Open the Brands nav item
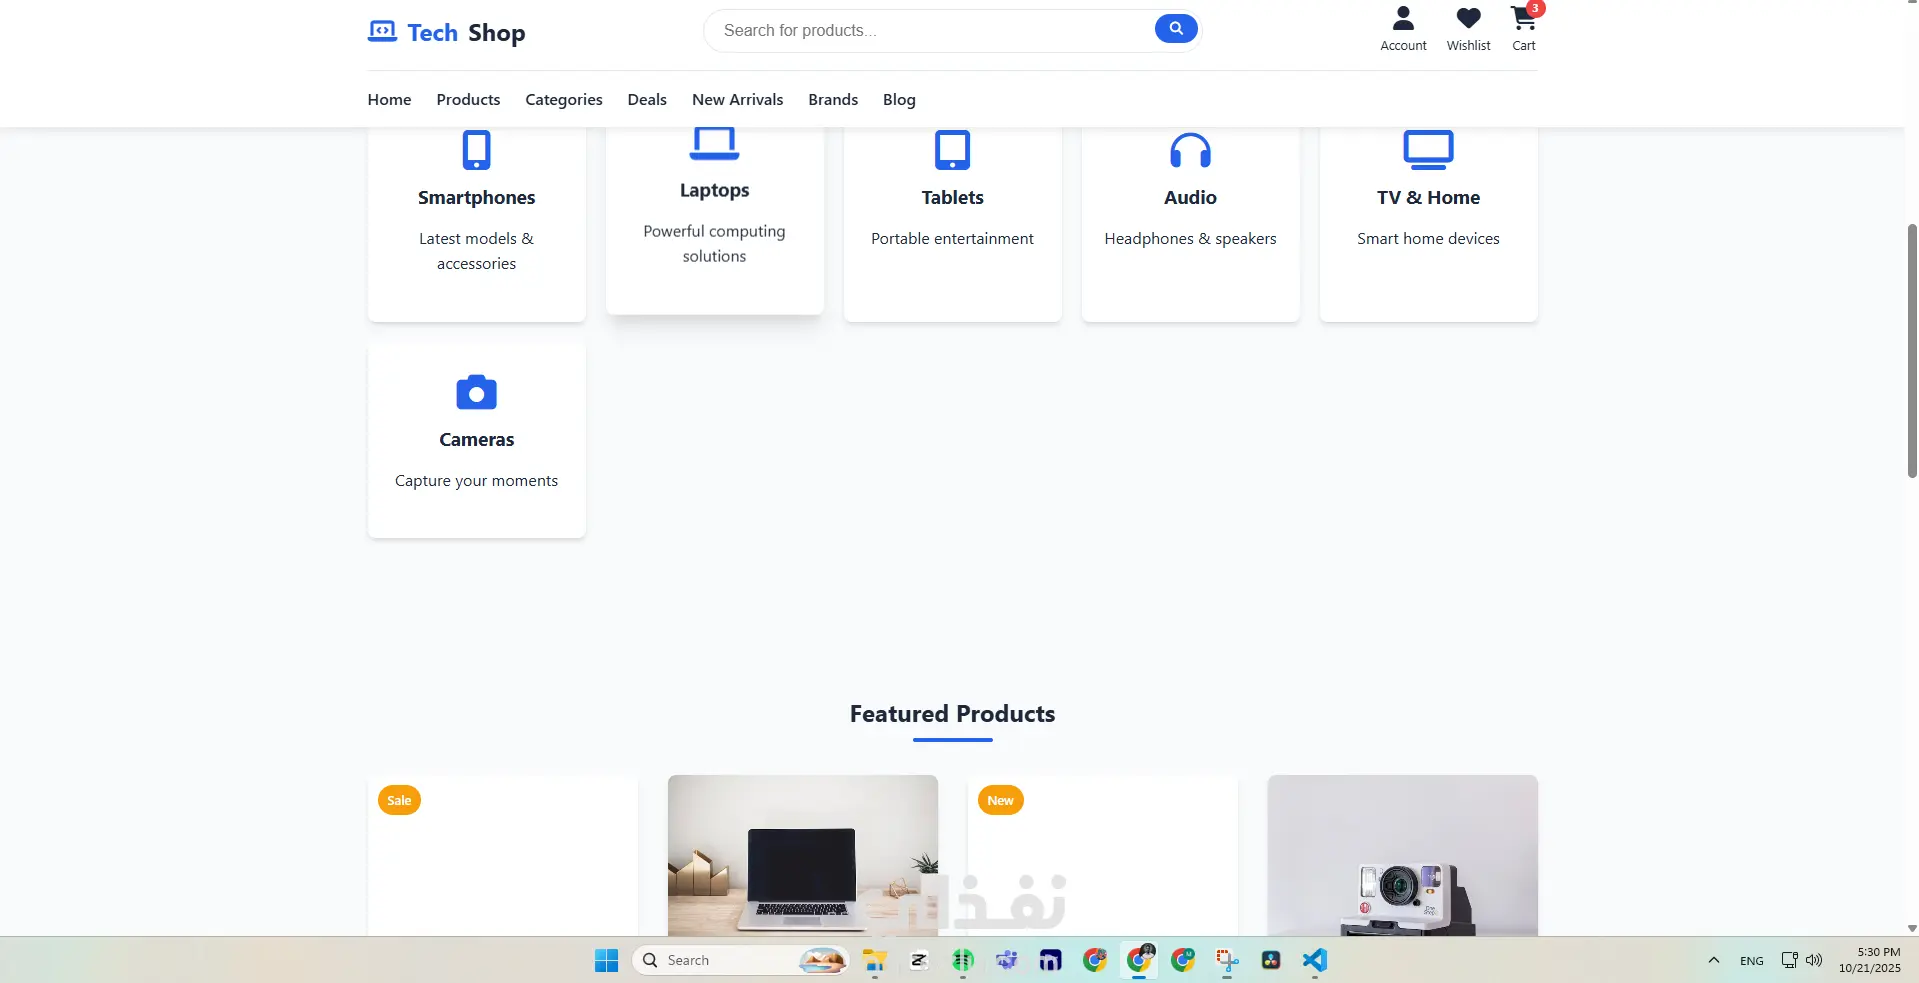This screenshot has width=1919, height=983. pos(833,99)
